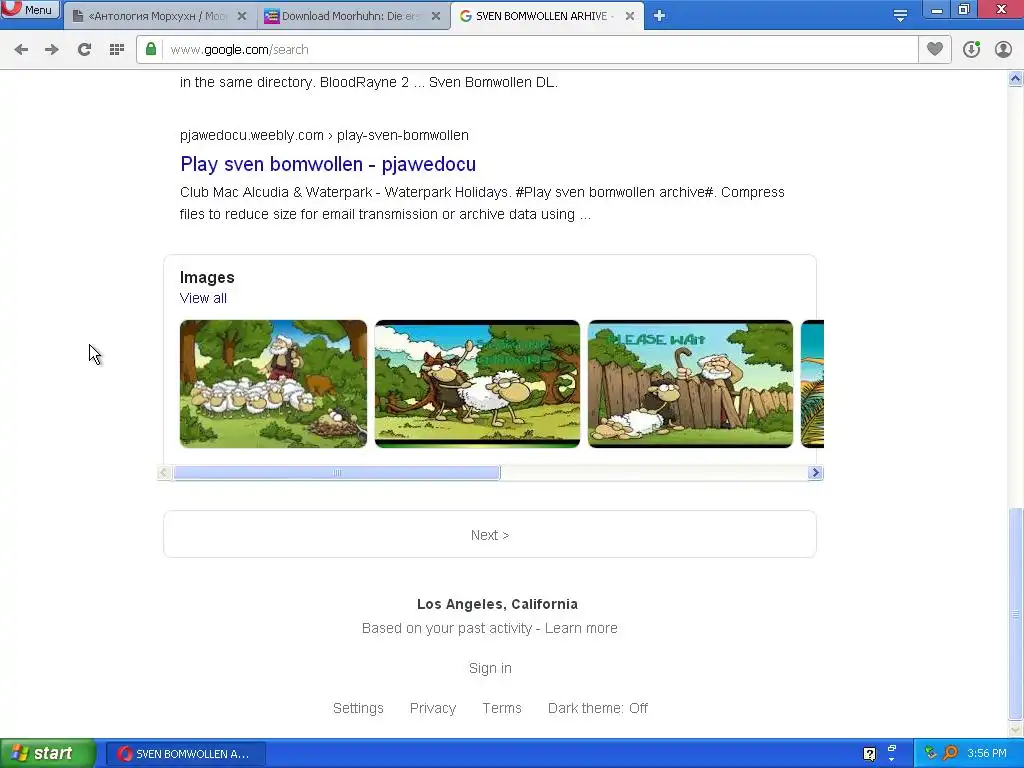1024x768 pixels.
Task: Close the Антология Морхухн tab
Action: pos(242,16)
